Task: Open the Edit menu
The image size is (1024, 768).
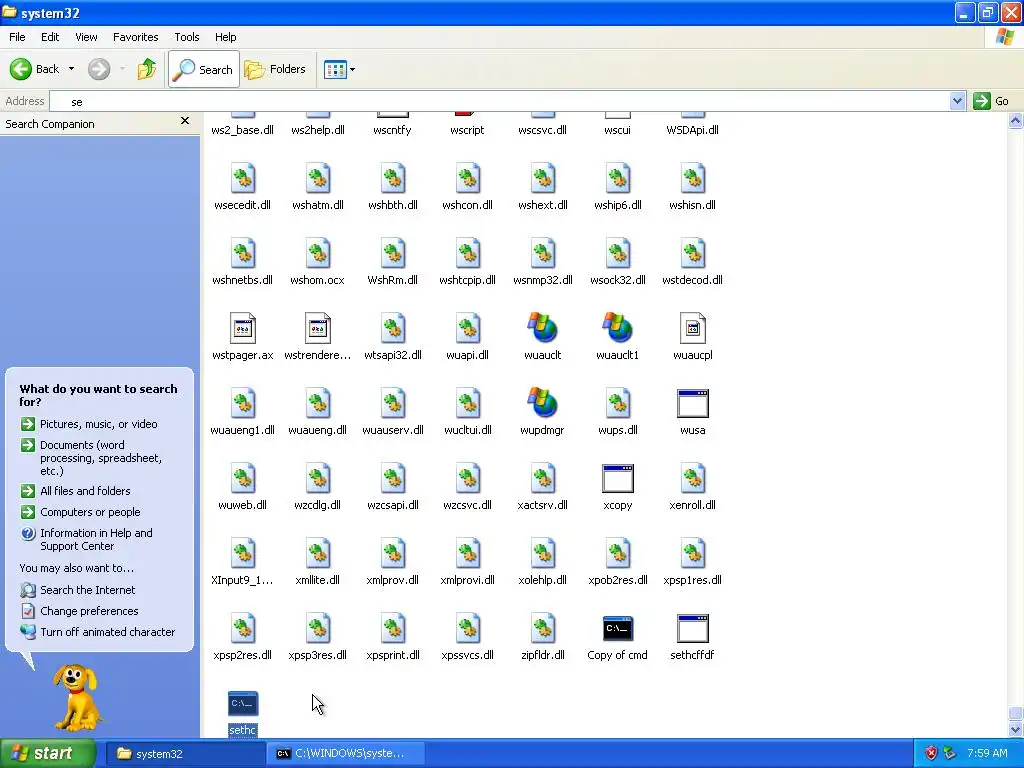Action: [50, 37]
